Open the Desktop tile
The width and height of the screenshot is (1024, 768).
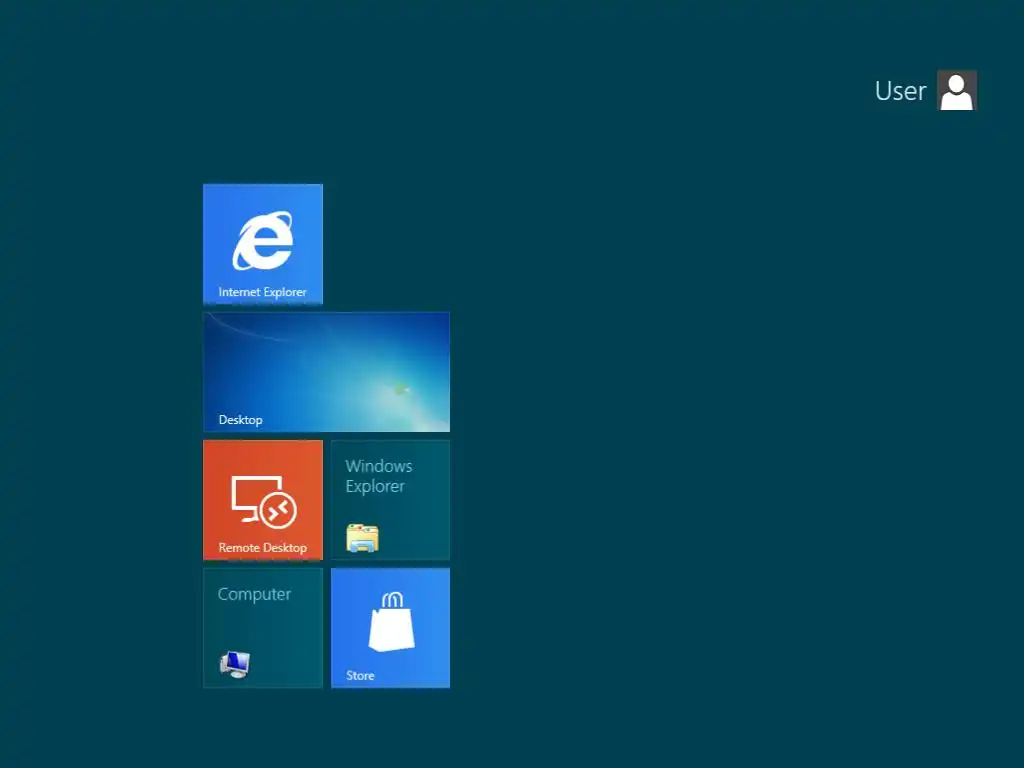point(327,372)
